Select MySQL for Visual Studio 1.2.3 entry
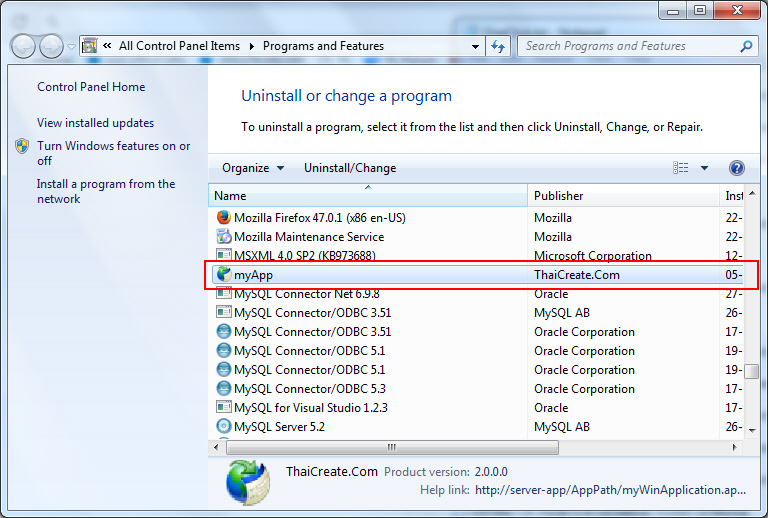The width and height of the screenshot is (768, 518). click(311, 408)
